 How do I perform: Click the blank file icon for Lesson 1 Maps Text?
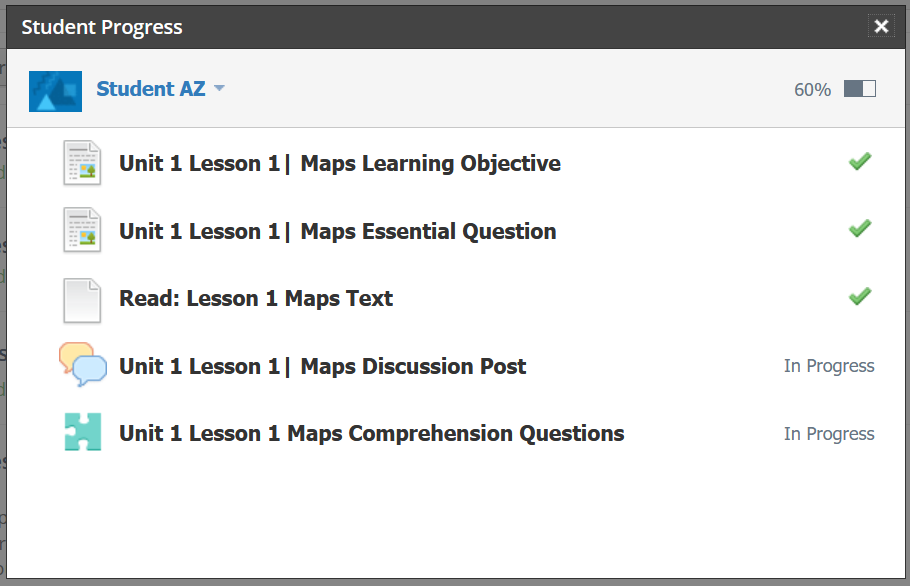[82, 301]
